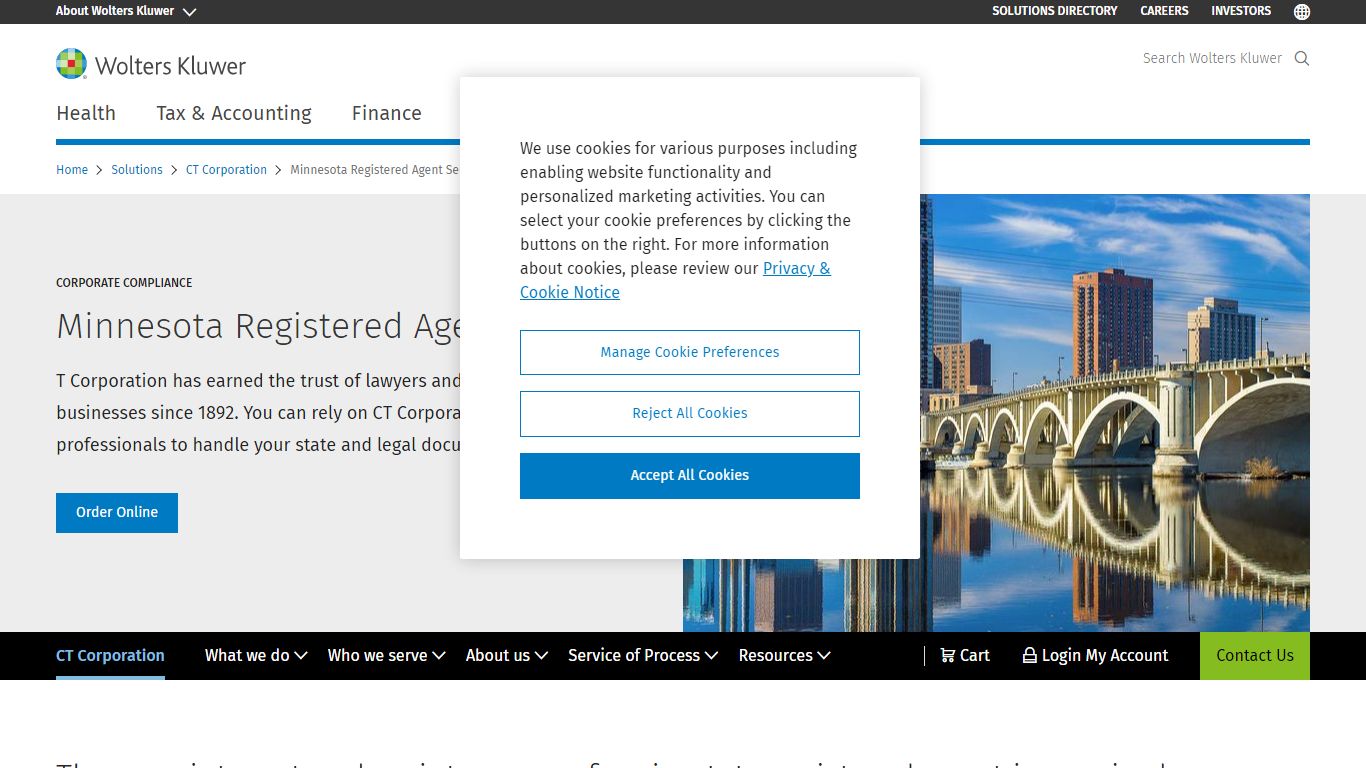Image resolution: width=1366 pixels, height=768 pixels.
Task: Go to Solutions Directory
Action: [x=1054, y=11]
